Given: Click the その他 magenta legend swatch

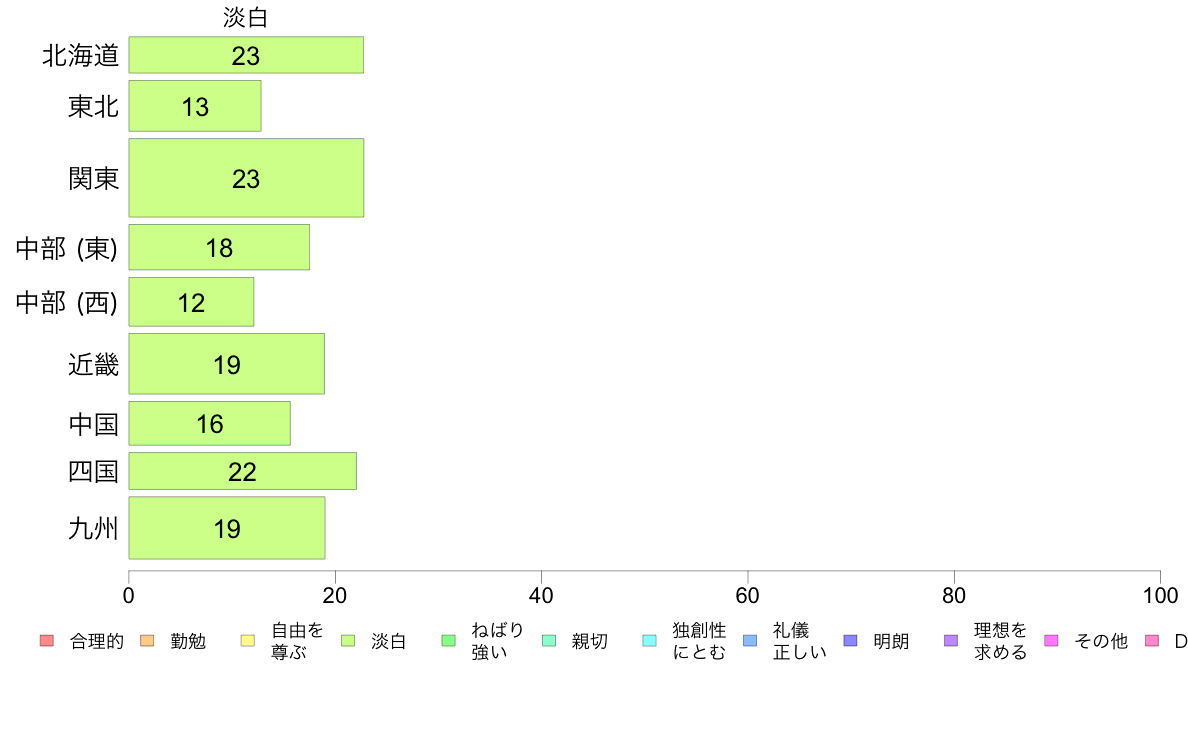Looking at the screenshot, I should pos(1051,640).
